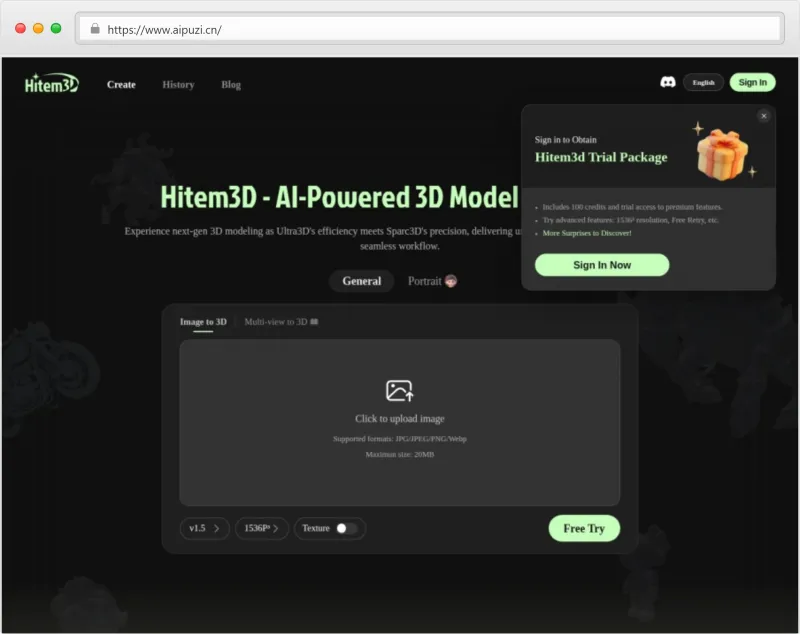
Task: Click Sign In Now in popup
Action: [x=602, y=265]
